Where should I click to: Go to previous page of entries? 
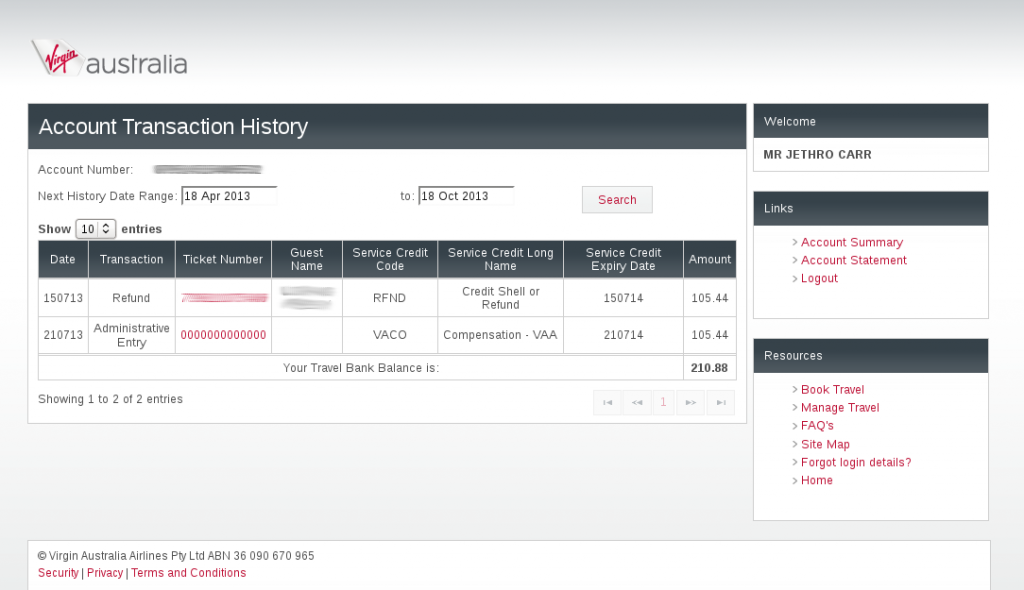[x=637, y=402]
